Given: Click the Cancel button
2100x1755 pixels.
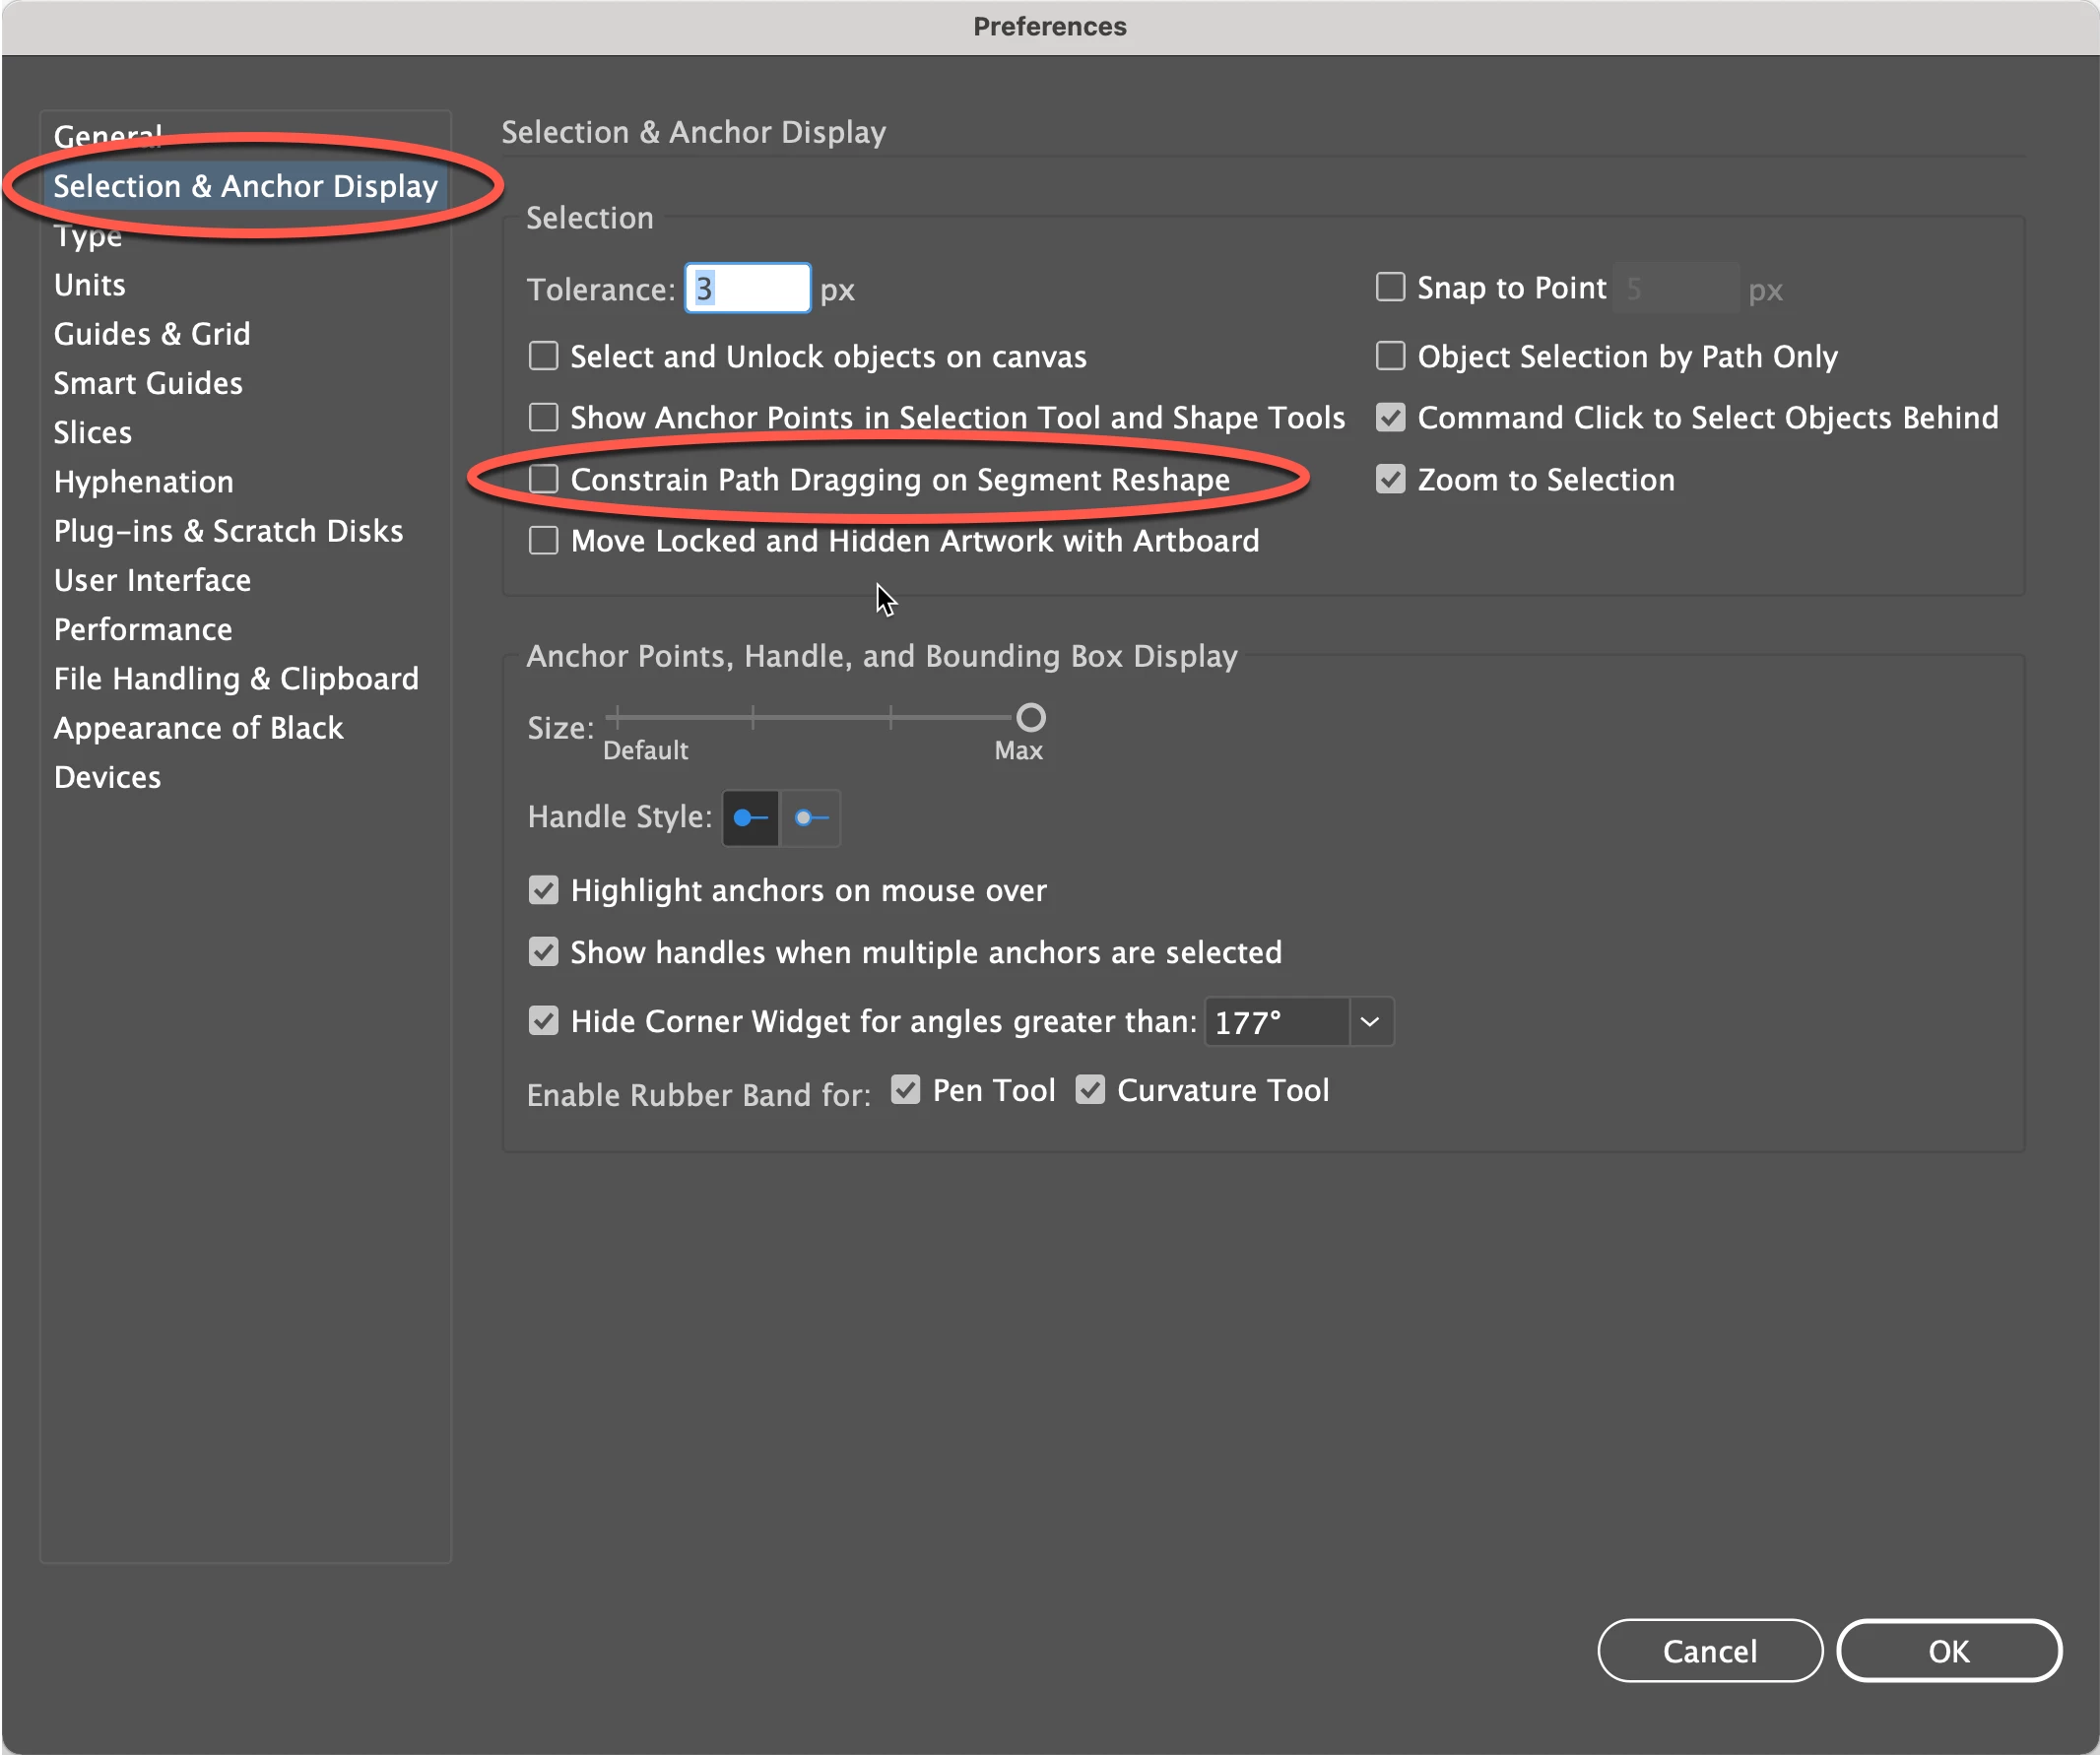Looking at the screenshot, I should [1709, 1651].
